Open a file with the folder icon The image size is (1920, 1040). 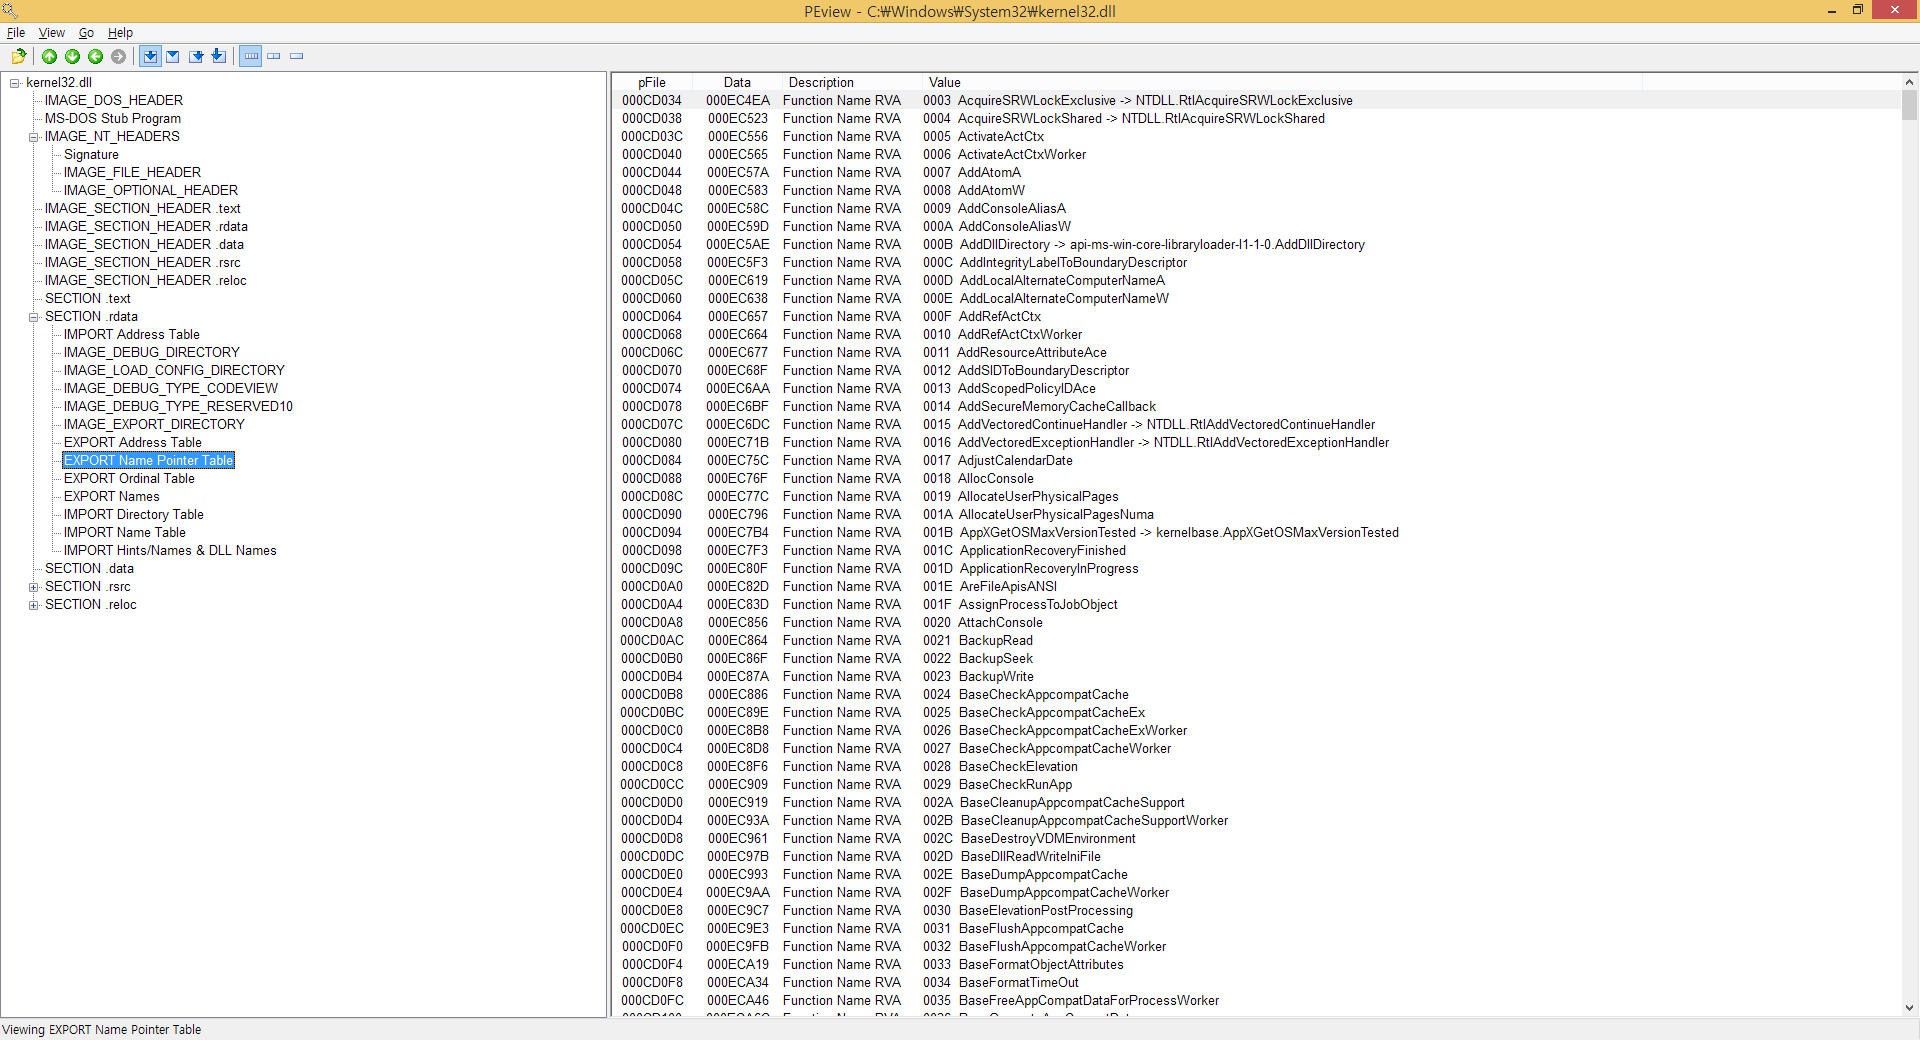[x=18, y=56]
